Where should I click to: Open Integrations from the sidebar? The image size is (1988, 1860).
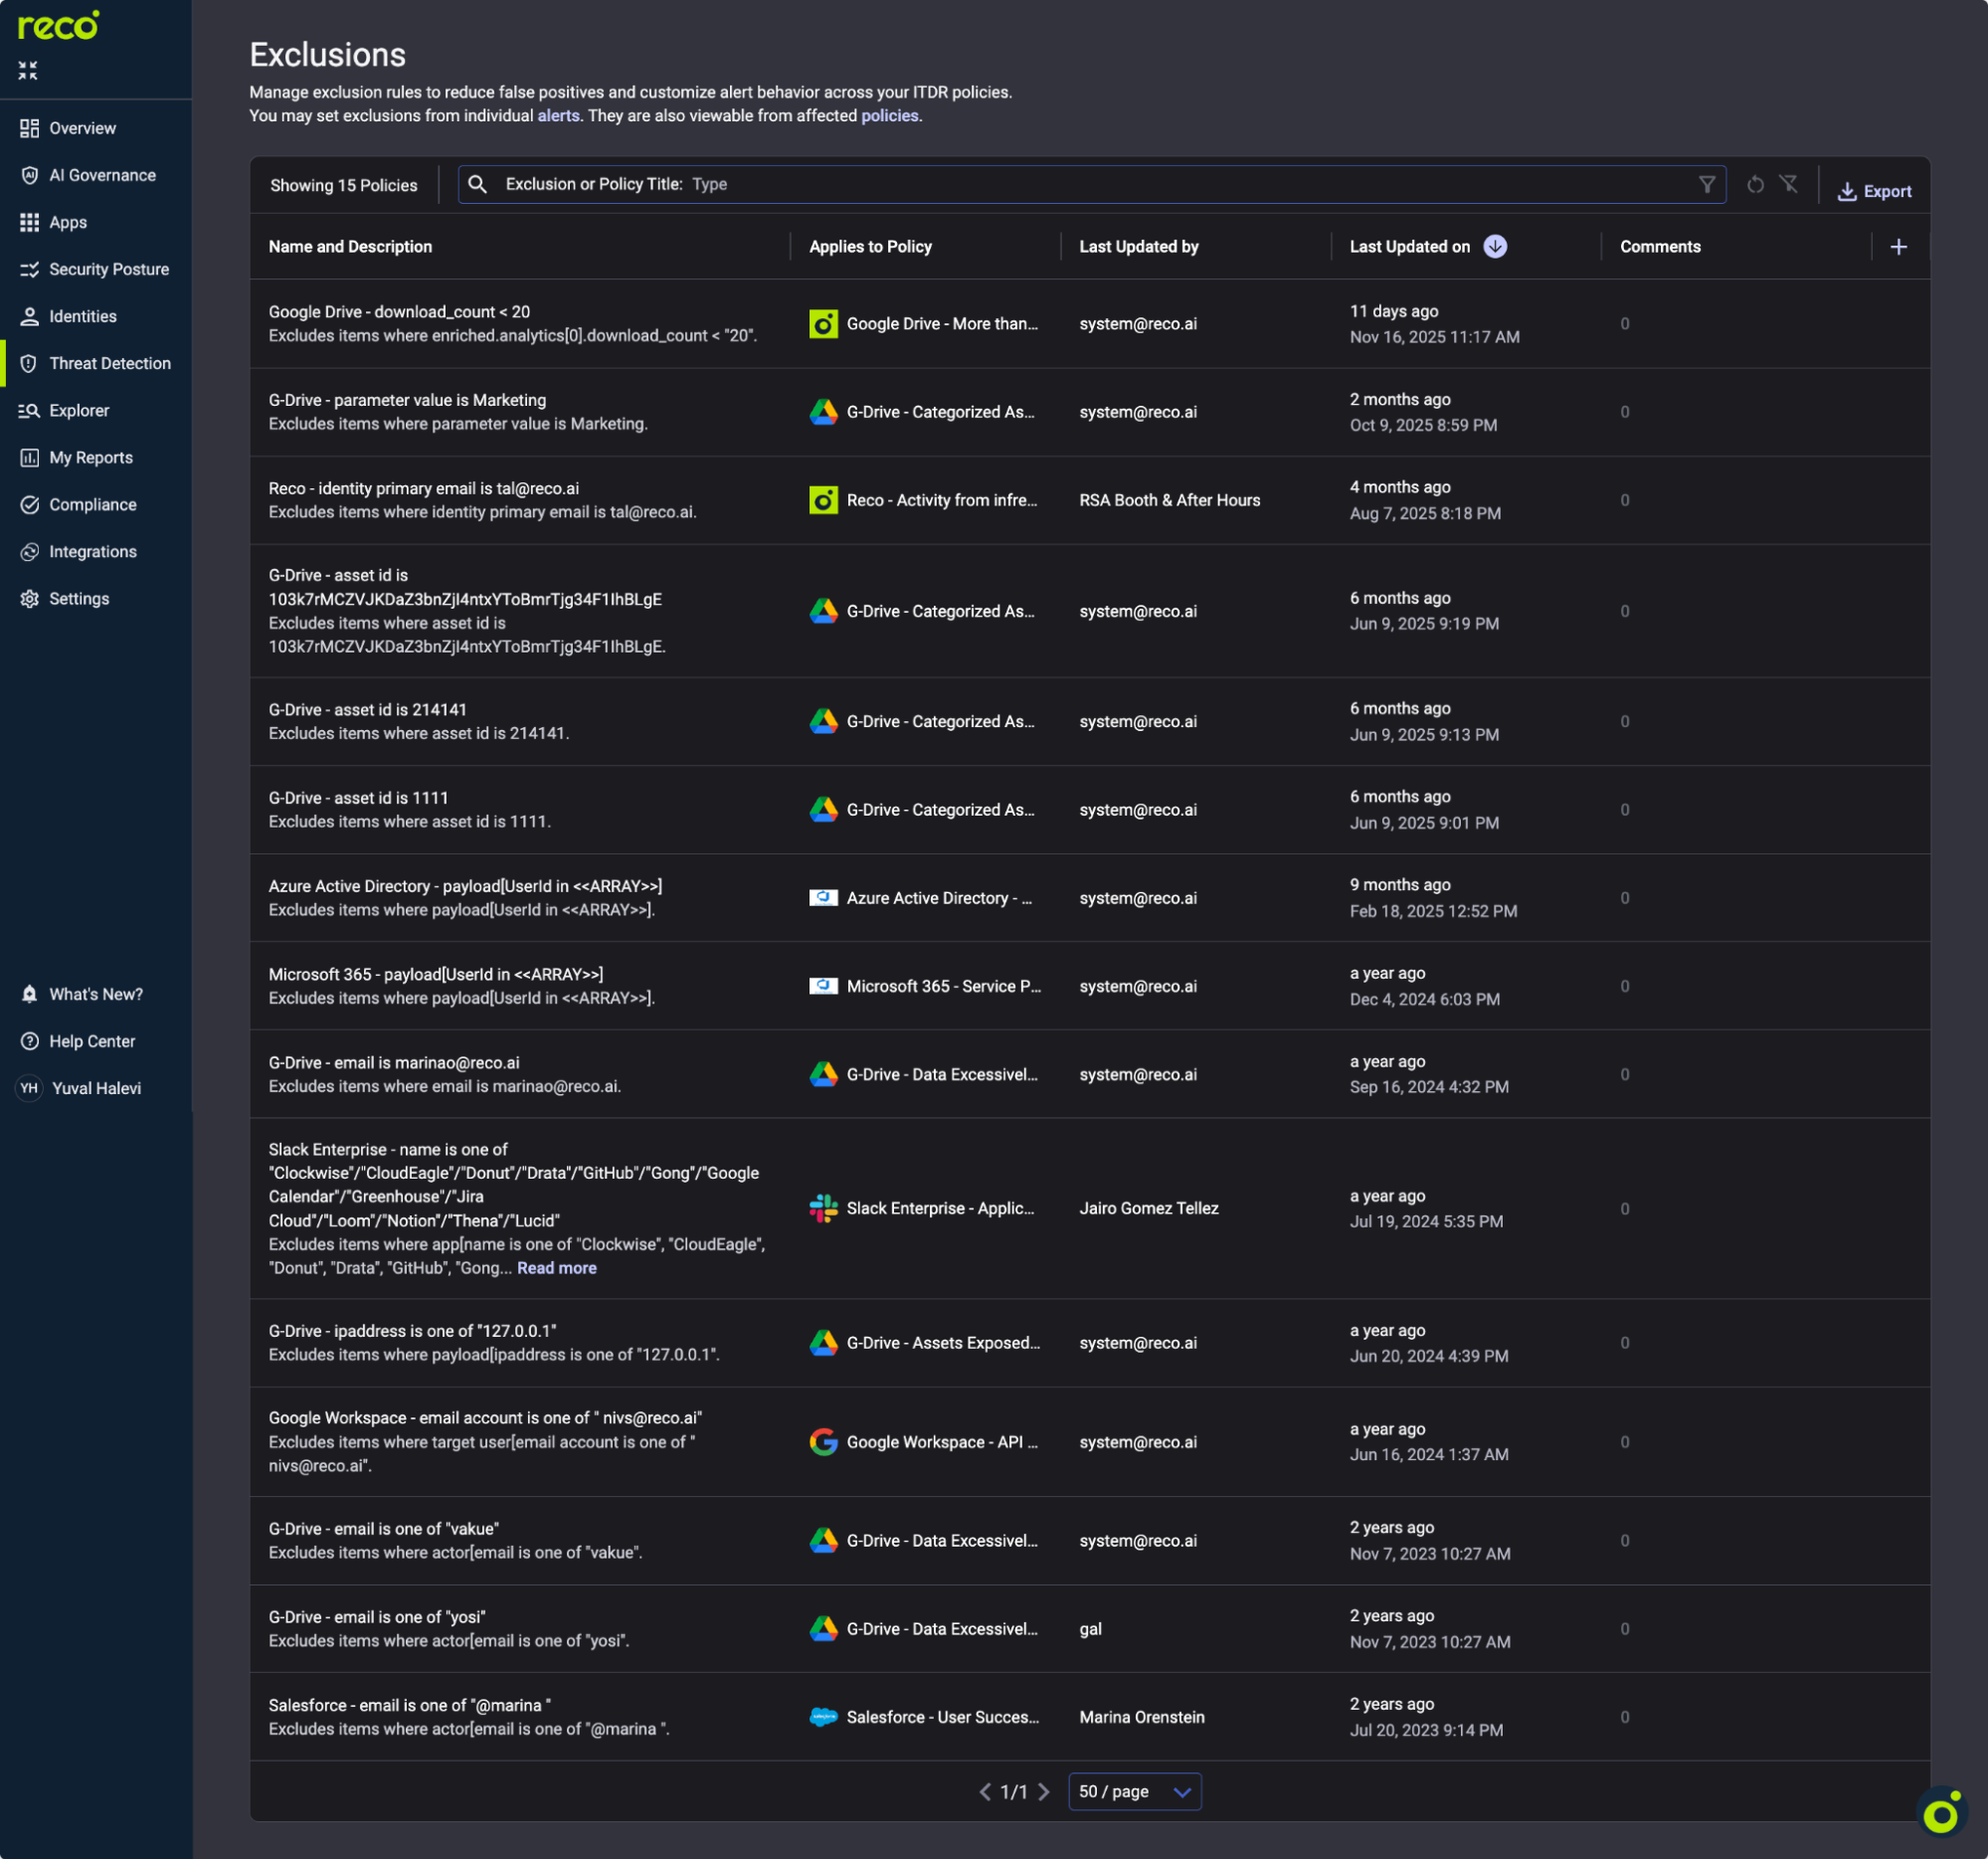click(92, 551)
